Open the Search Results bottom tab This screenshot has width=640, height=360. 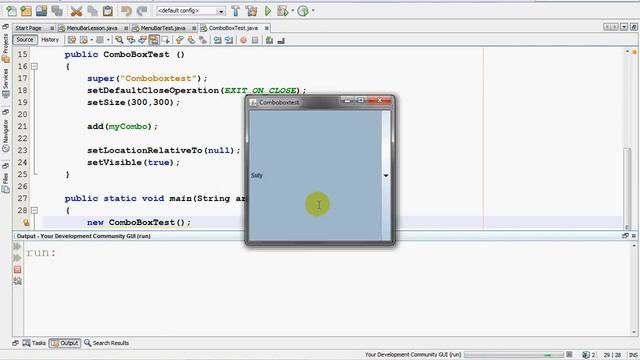pos(107,343)
